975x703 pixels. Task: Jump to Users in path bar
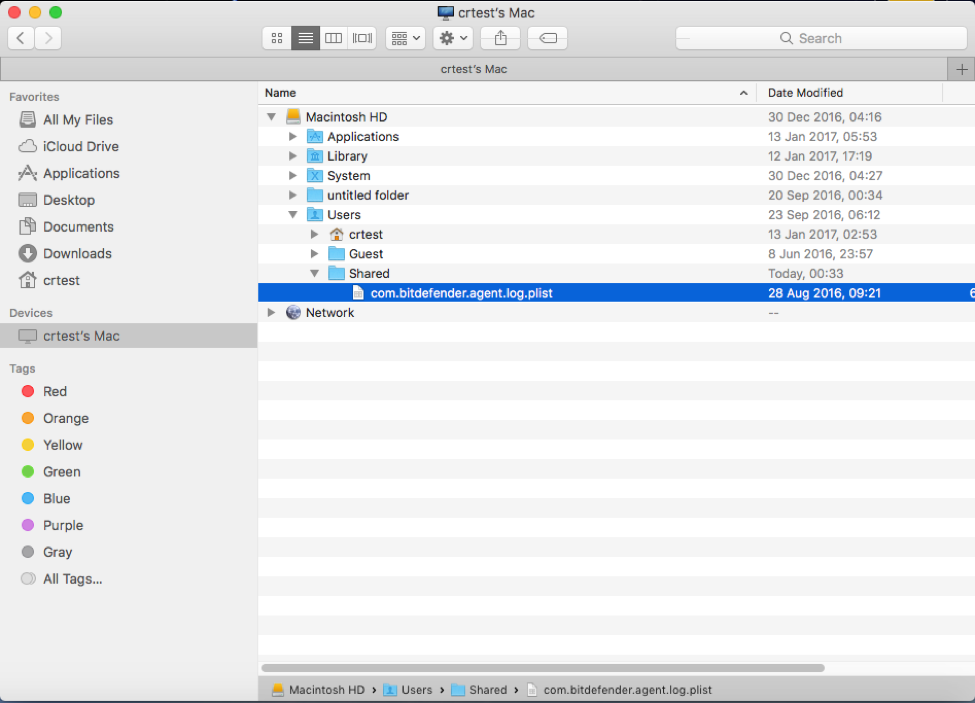(407, 690)
